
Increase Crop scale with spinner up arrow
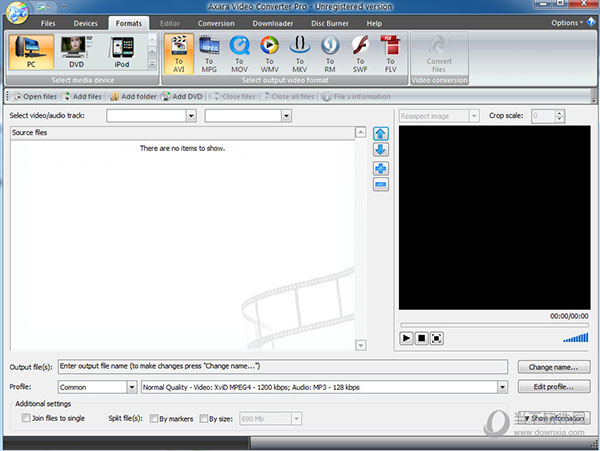tap(559, 113)
